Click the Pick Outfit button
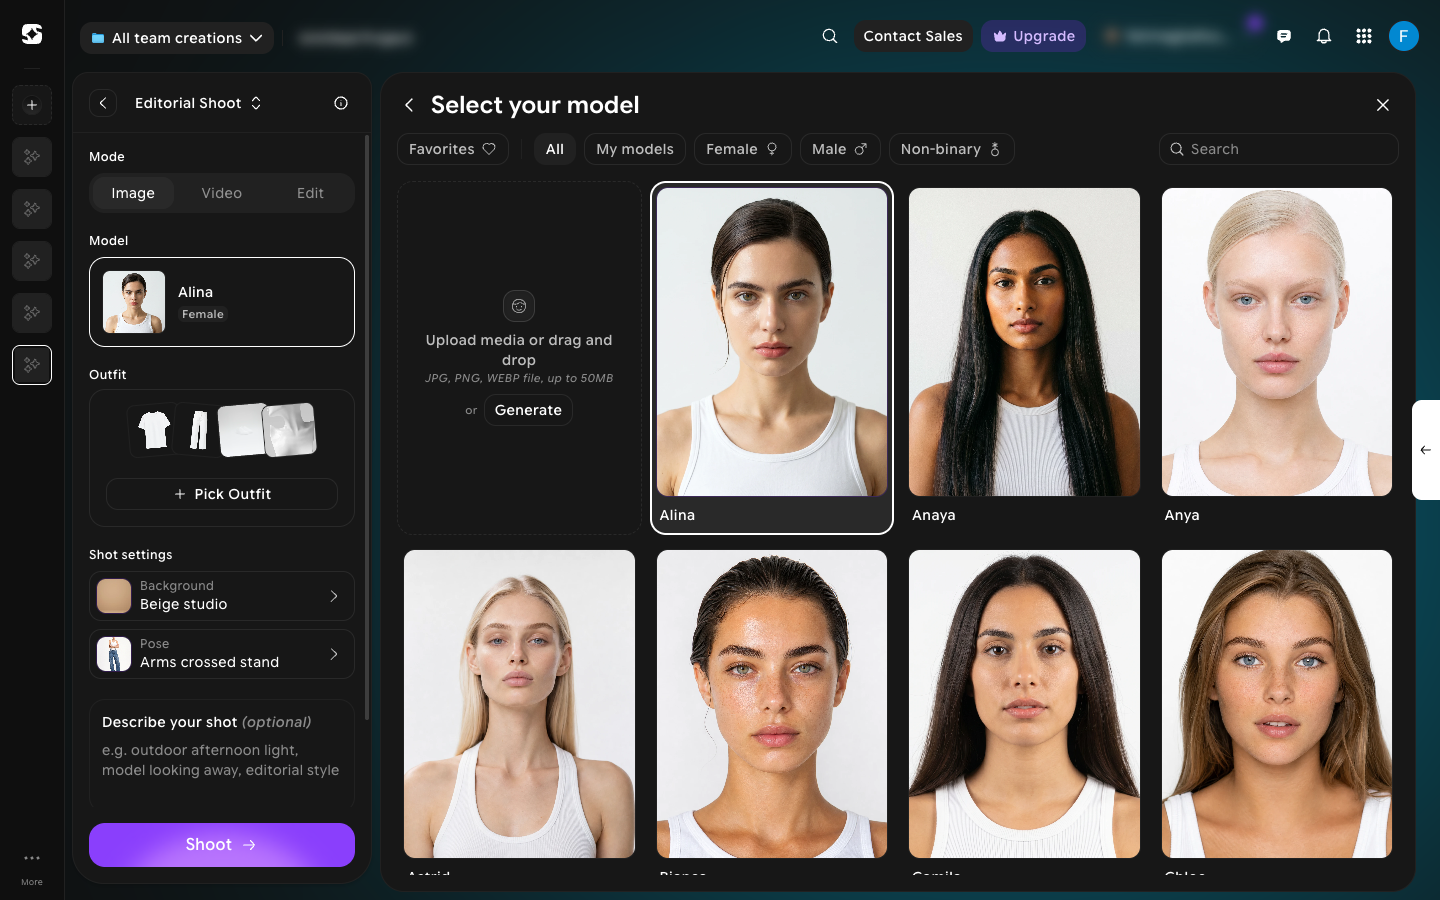 tap(222, 494)
